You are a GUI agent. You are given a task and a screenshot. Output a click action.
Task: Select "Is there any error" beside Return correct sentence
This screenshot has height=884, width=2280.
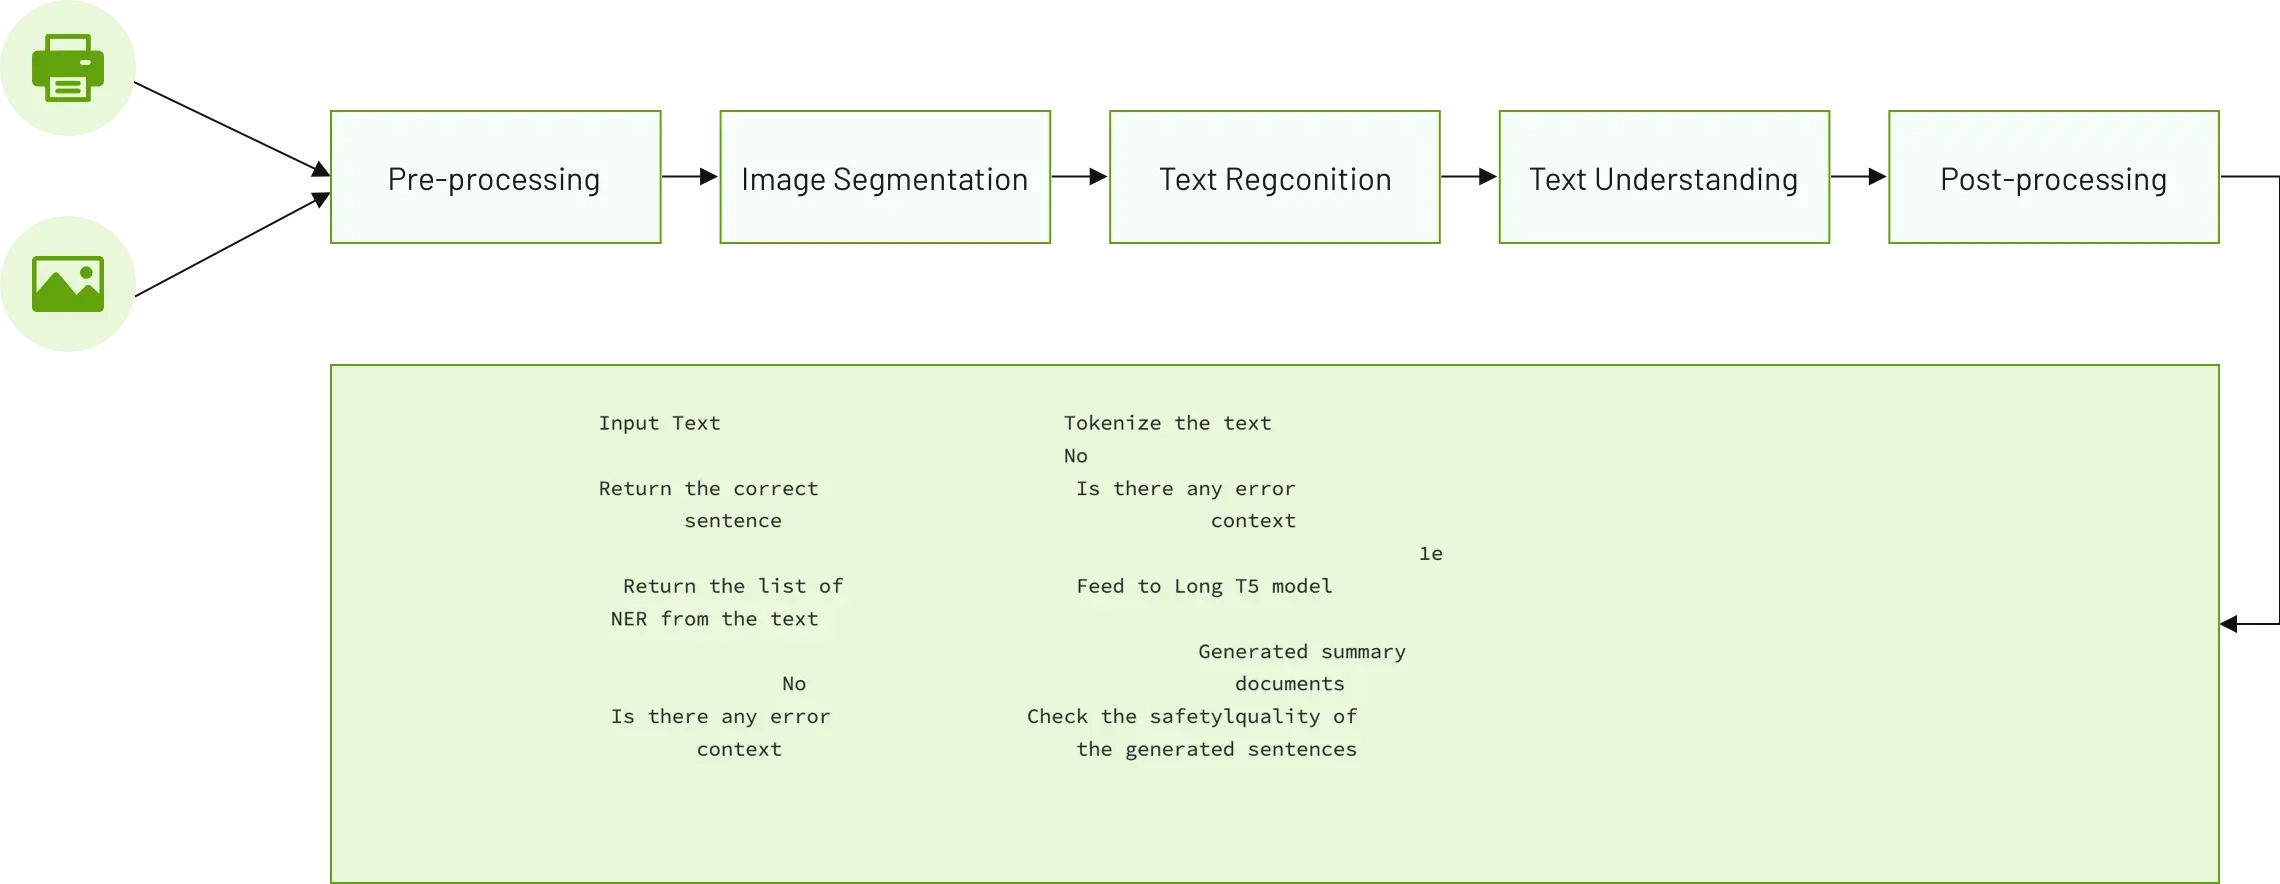click(x=1185, y=489)
